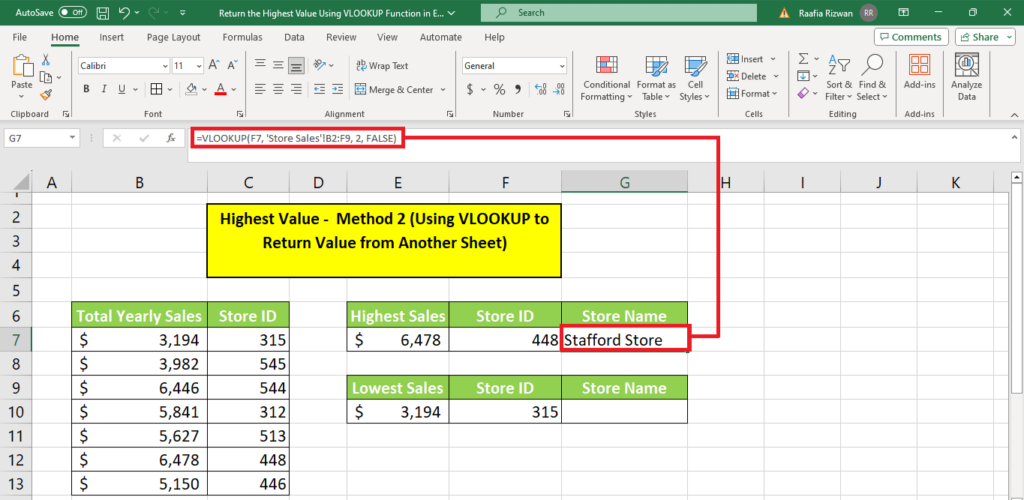Click the Increase Font Size icon
Image resolution: width=1024 pixels, height=500 pixels.
pos(213,65)
